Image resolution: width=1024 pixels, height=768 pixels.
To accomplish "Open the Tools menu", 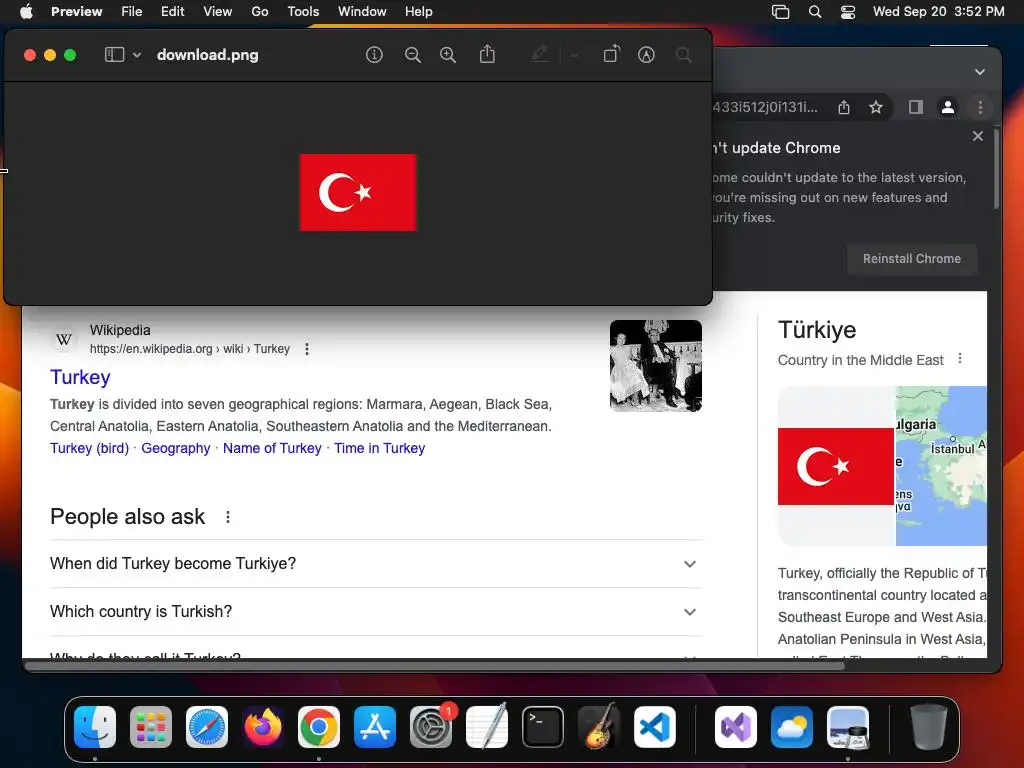I will (303, 11).
